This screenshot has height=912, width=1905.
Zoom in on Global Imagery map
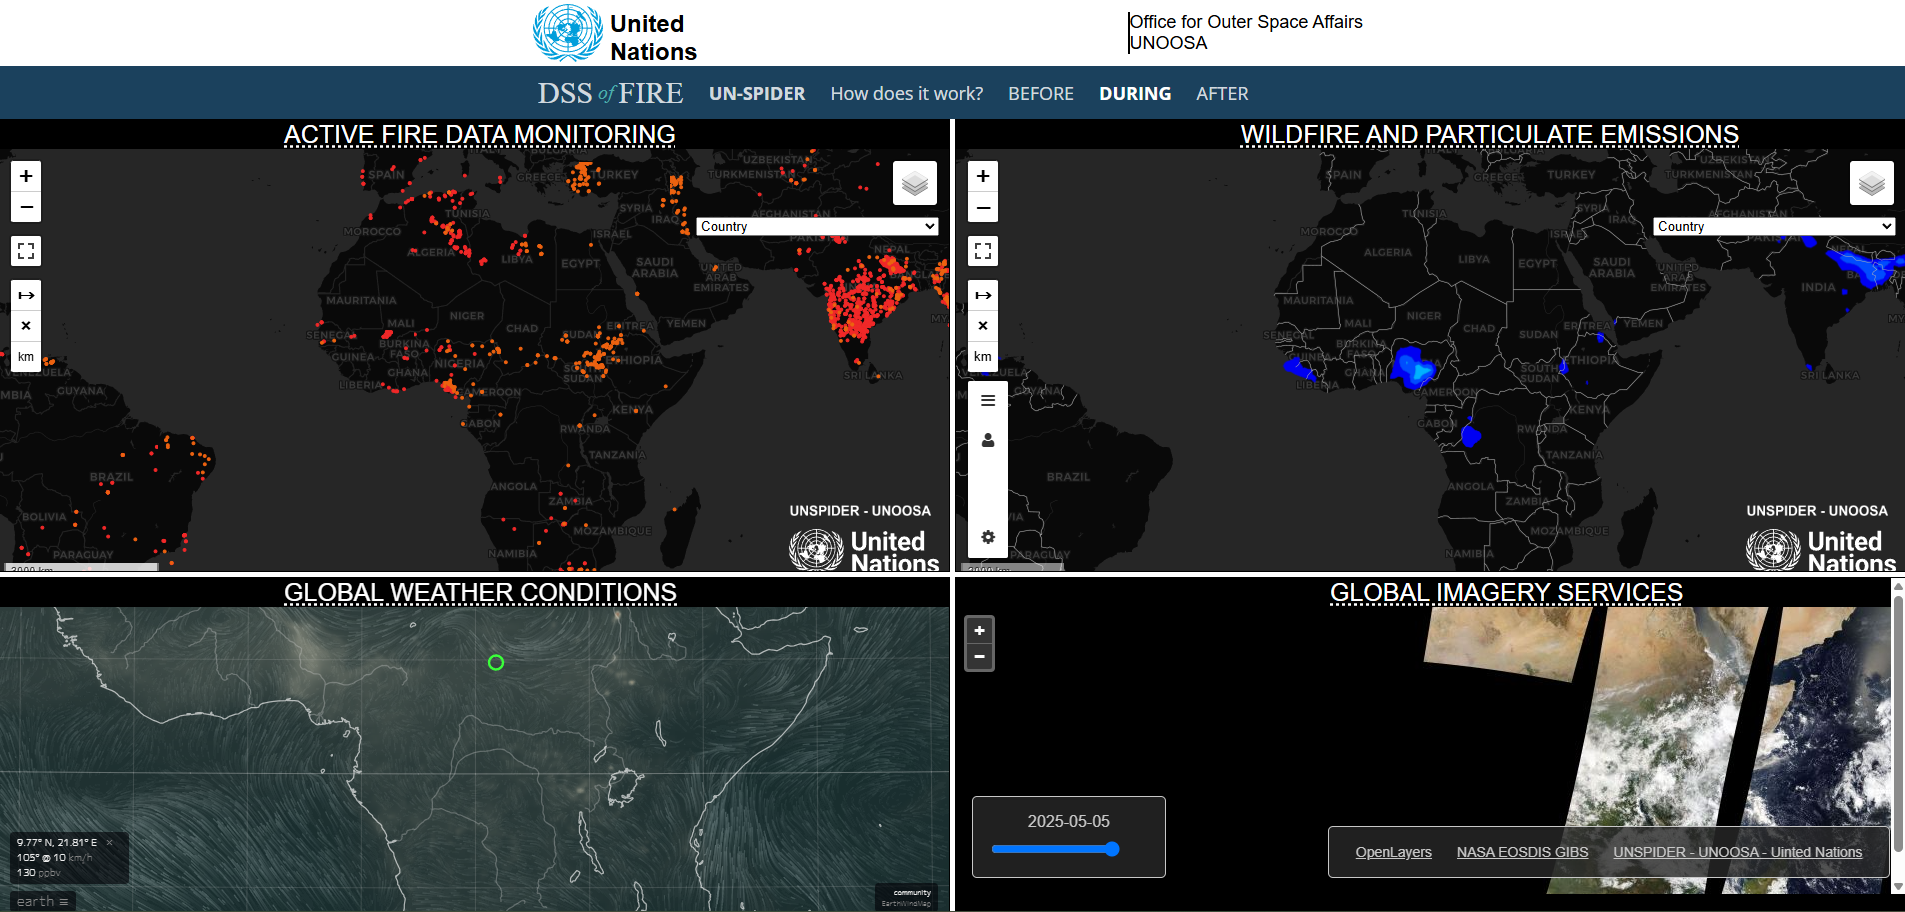coord(980,631)
